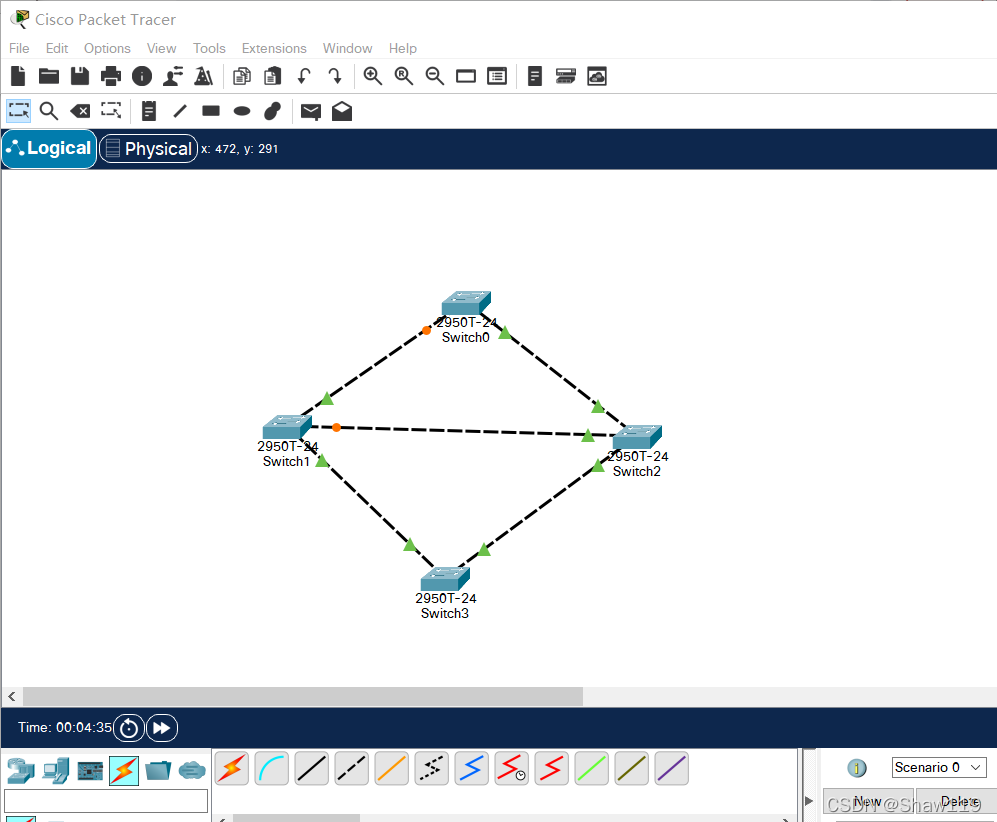Open the View menu
The image size is (997, 822).
[x=162, y=48]
